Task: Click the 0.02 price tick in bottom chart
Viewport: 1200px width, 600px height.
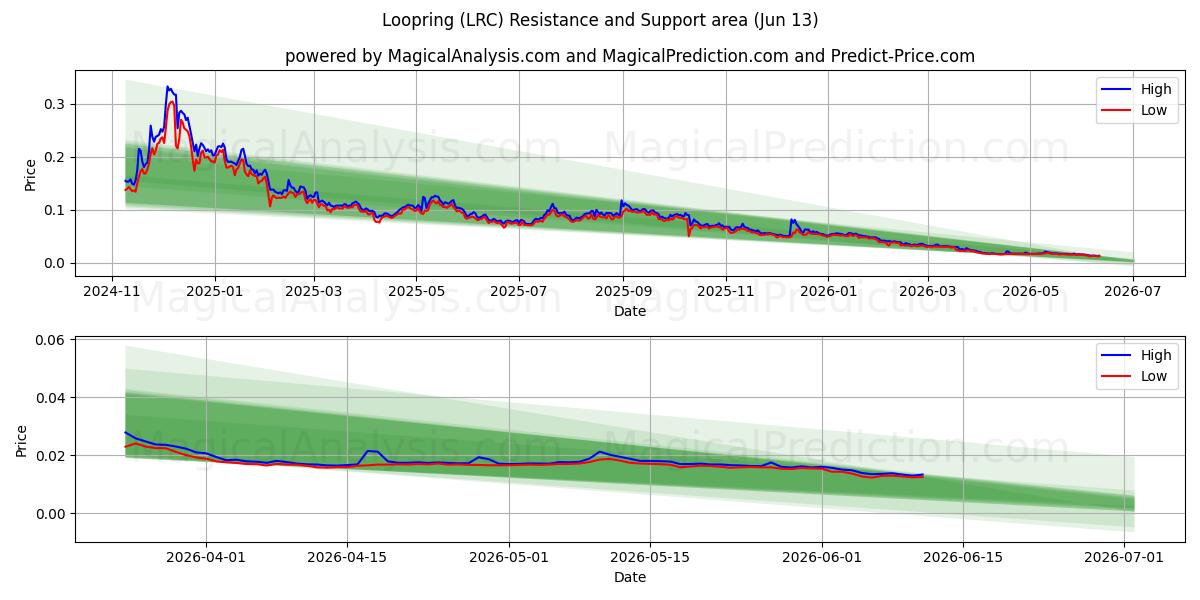Action: click(51, 456)
